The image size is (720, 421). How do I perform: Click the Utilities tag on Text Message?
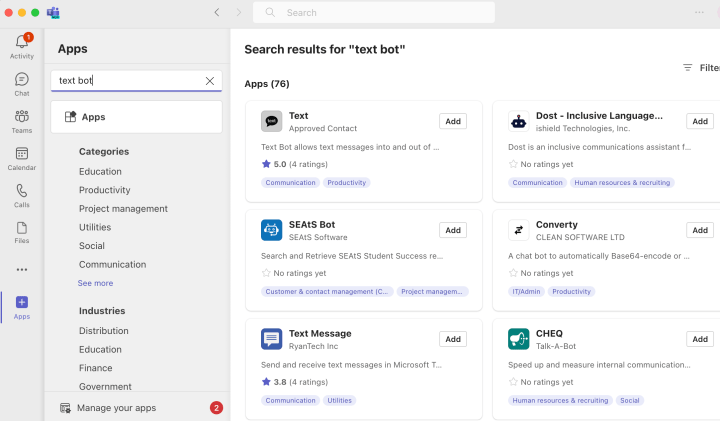[x=339, y=400]
